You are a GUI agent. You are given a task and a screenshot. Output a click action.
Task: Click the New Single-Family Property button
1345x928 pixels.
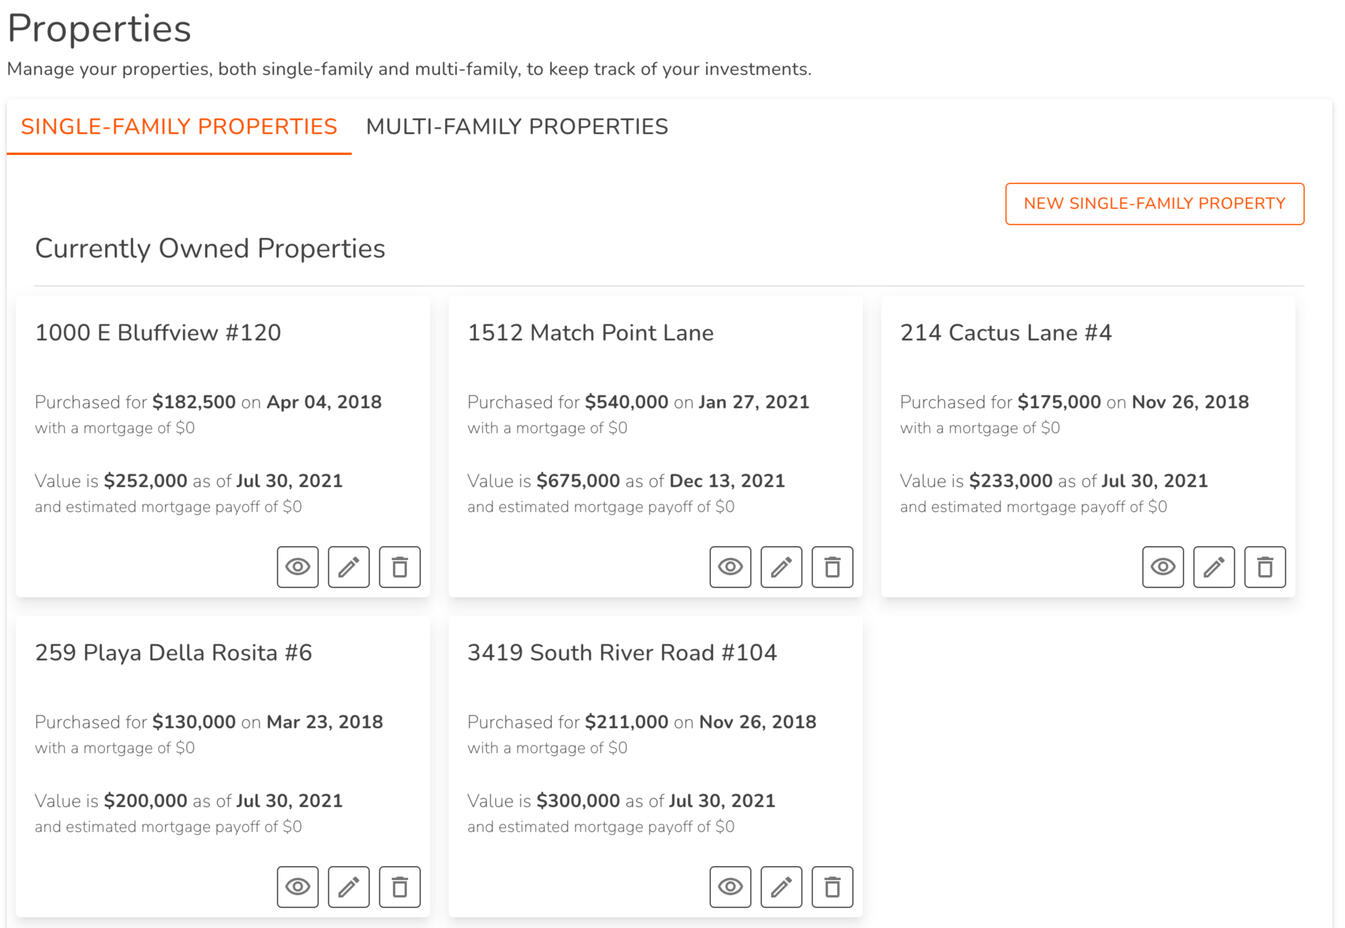(x=1154, y=204)
